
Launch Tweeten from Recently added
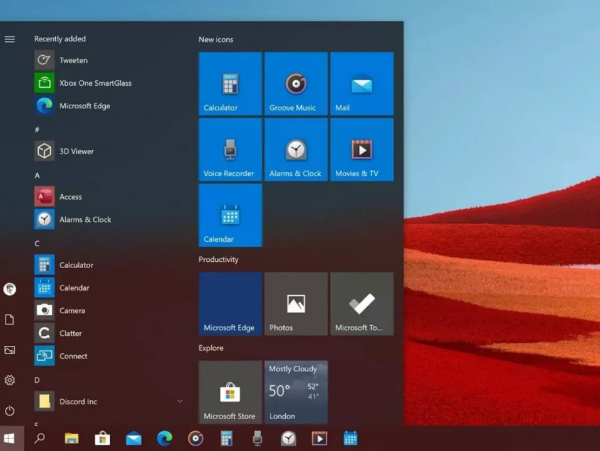109,60
